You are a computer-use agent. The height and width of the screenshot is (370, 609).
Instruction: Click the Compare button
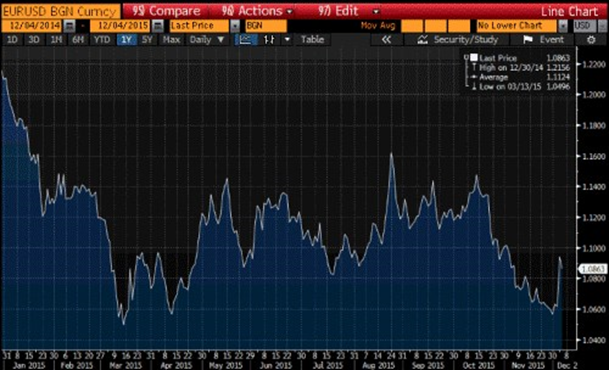click(166, 11)
